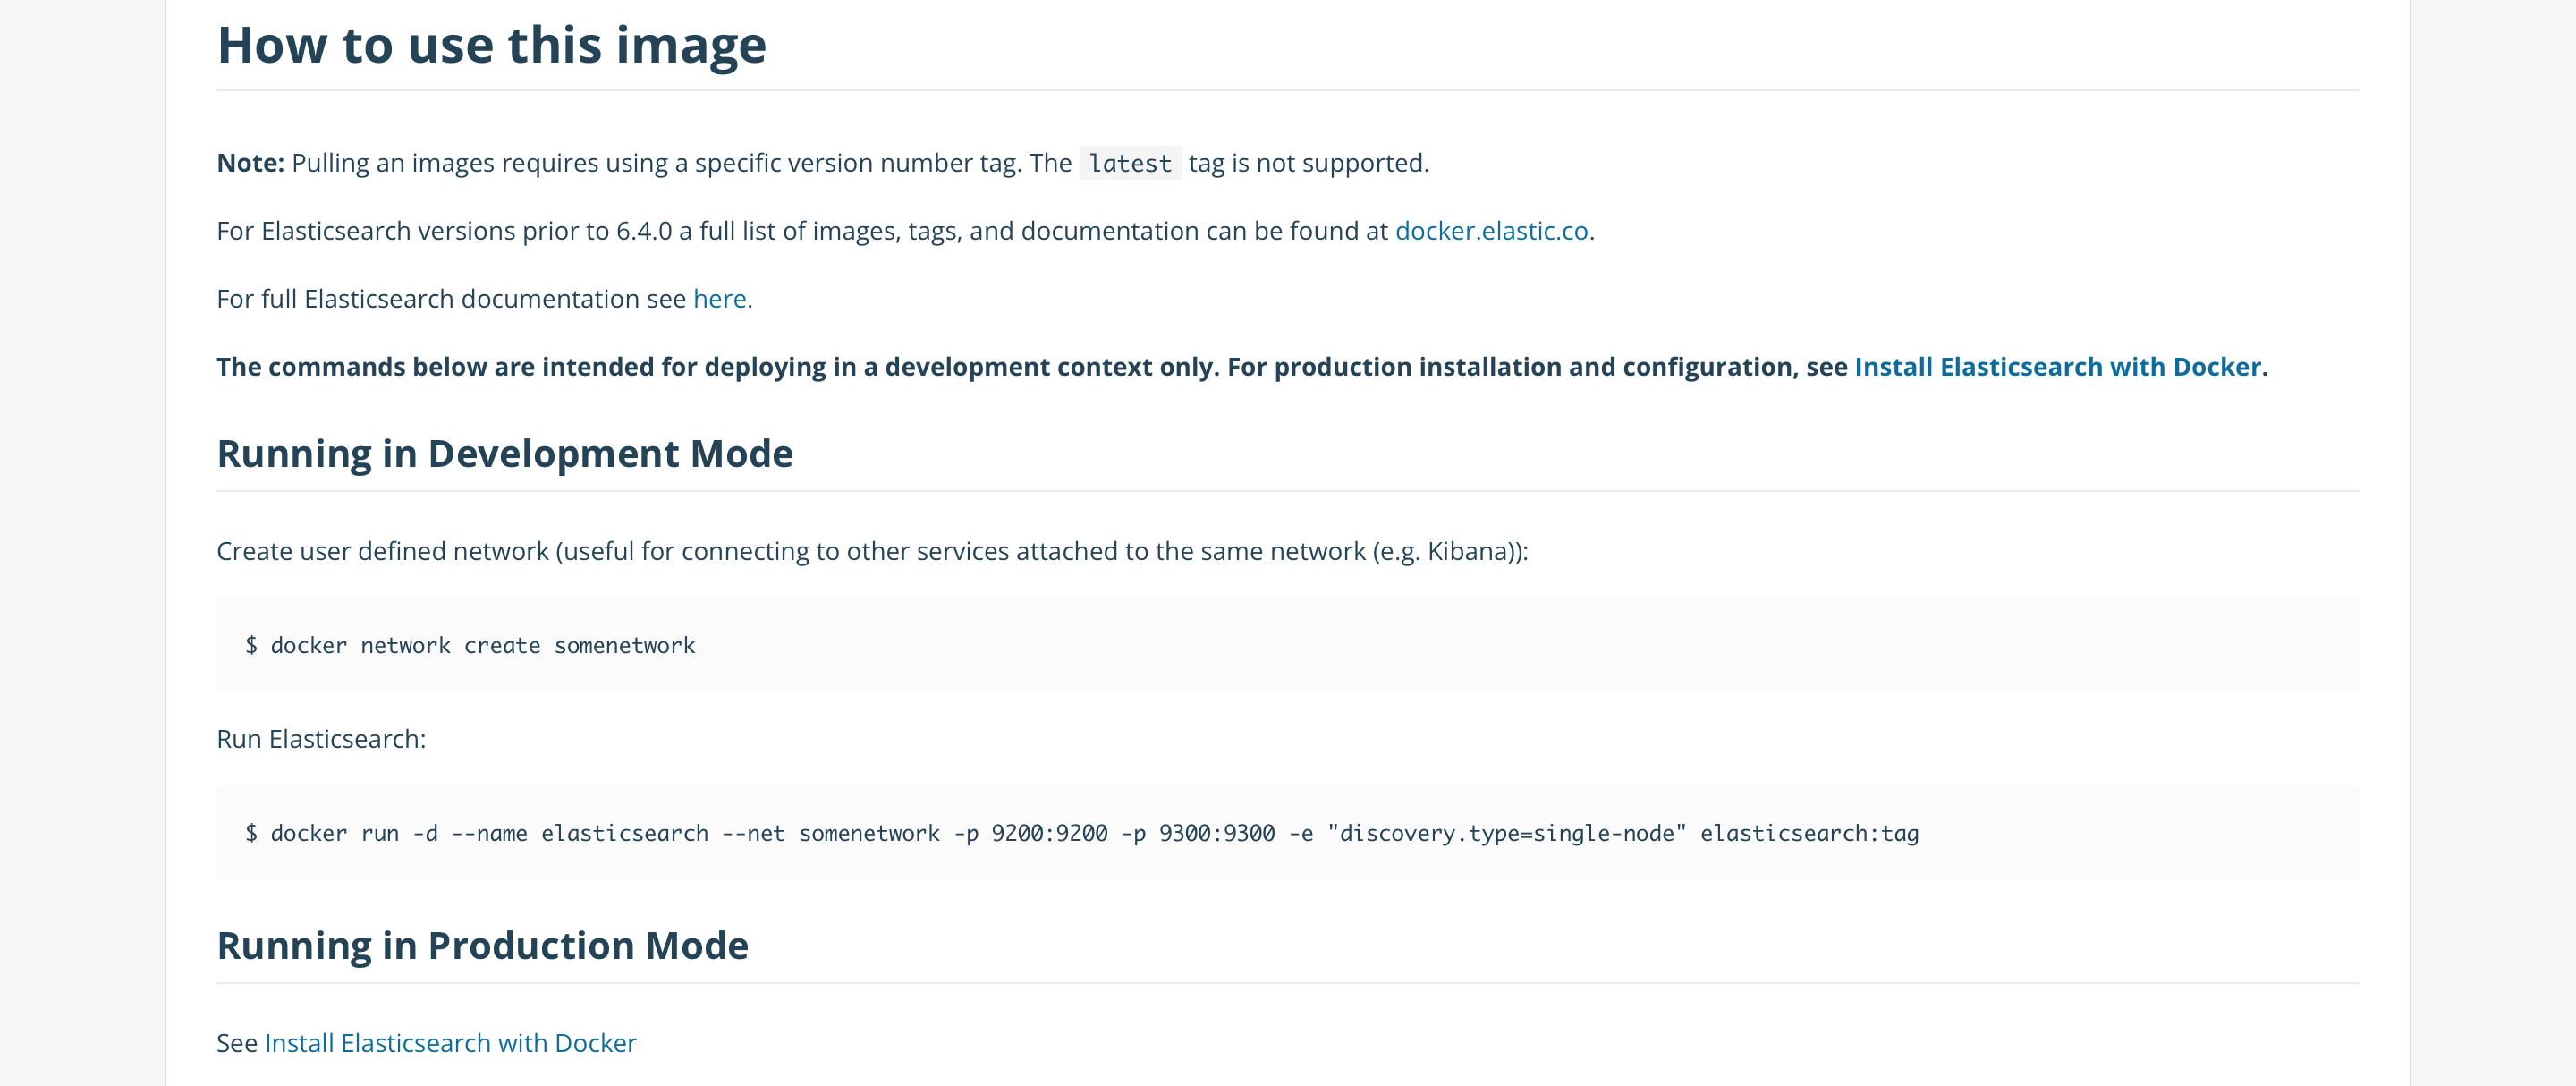Screen dimensions: 2576x1086
Task: Click the inline 'latest' code tag
Action: tap(1129, 164)
